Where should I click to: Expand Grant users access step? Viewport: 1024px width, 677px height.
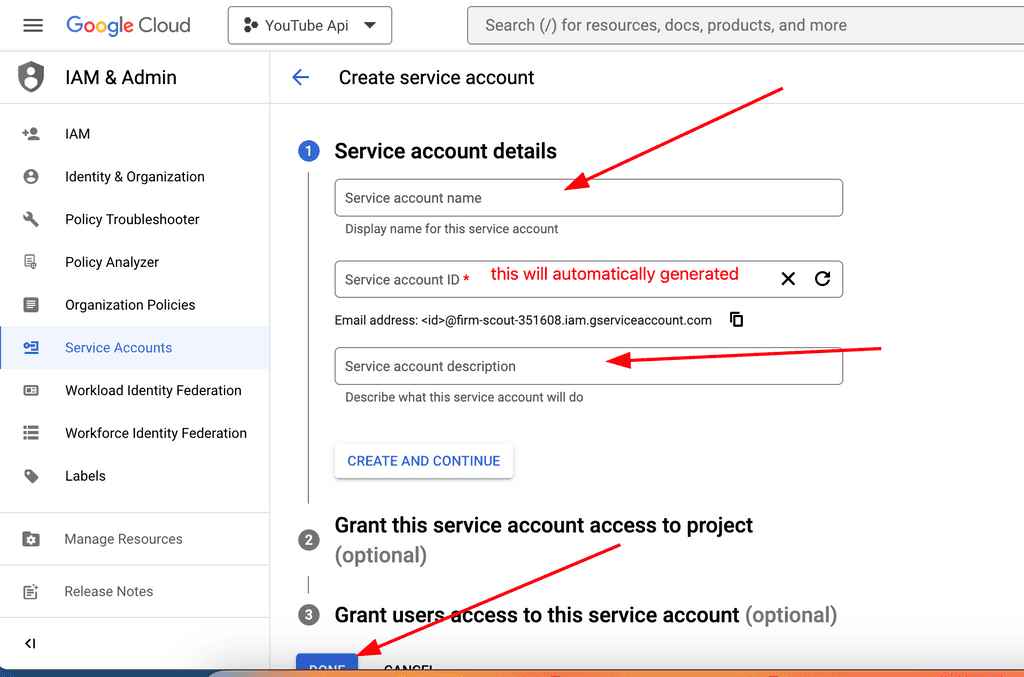click(x=585, y=615)
